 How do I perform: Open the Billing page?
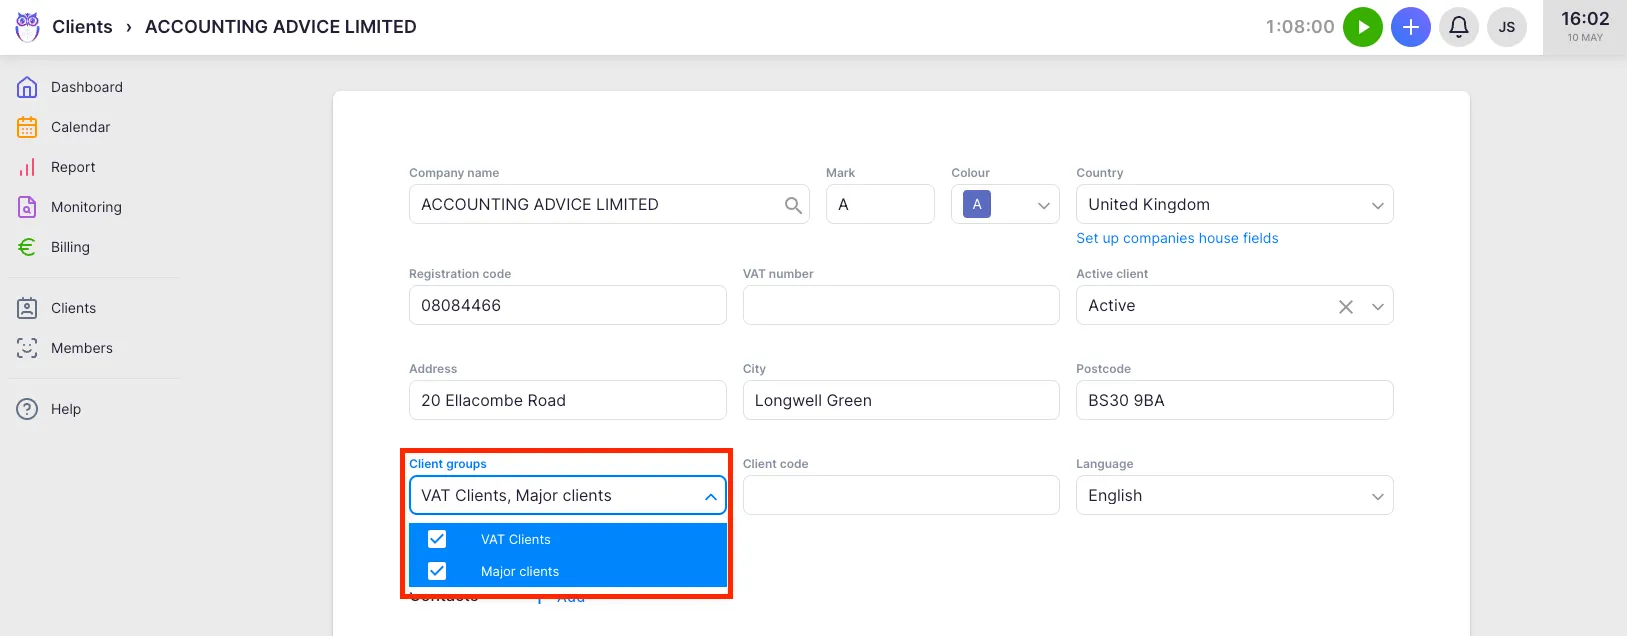(70, 247)
